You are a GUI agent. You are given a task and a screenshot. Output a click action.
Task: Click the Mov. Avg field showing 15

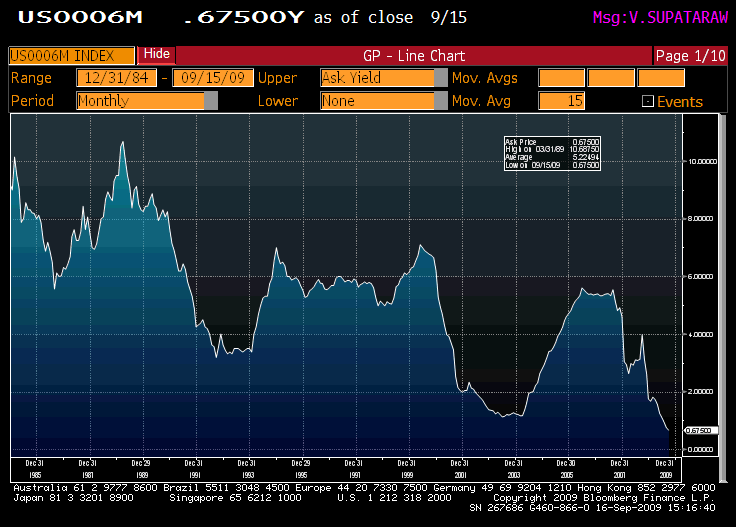(561, 100)
